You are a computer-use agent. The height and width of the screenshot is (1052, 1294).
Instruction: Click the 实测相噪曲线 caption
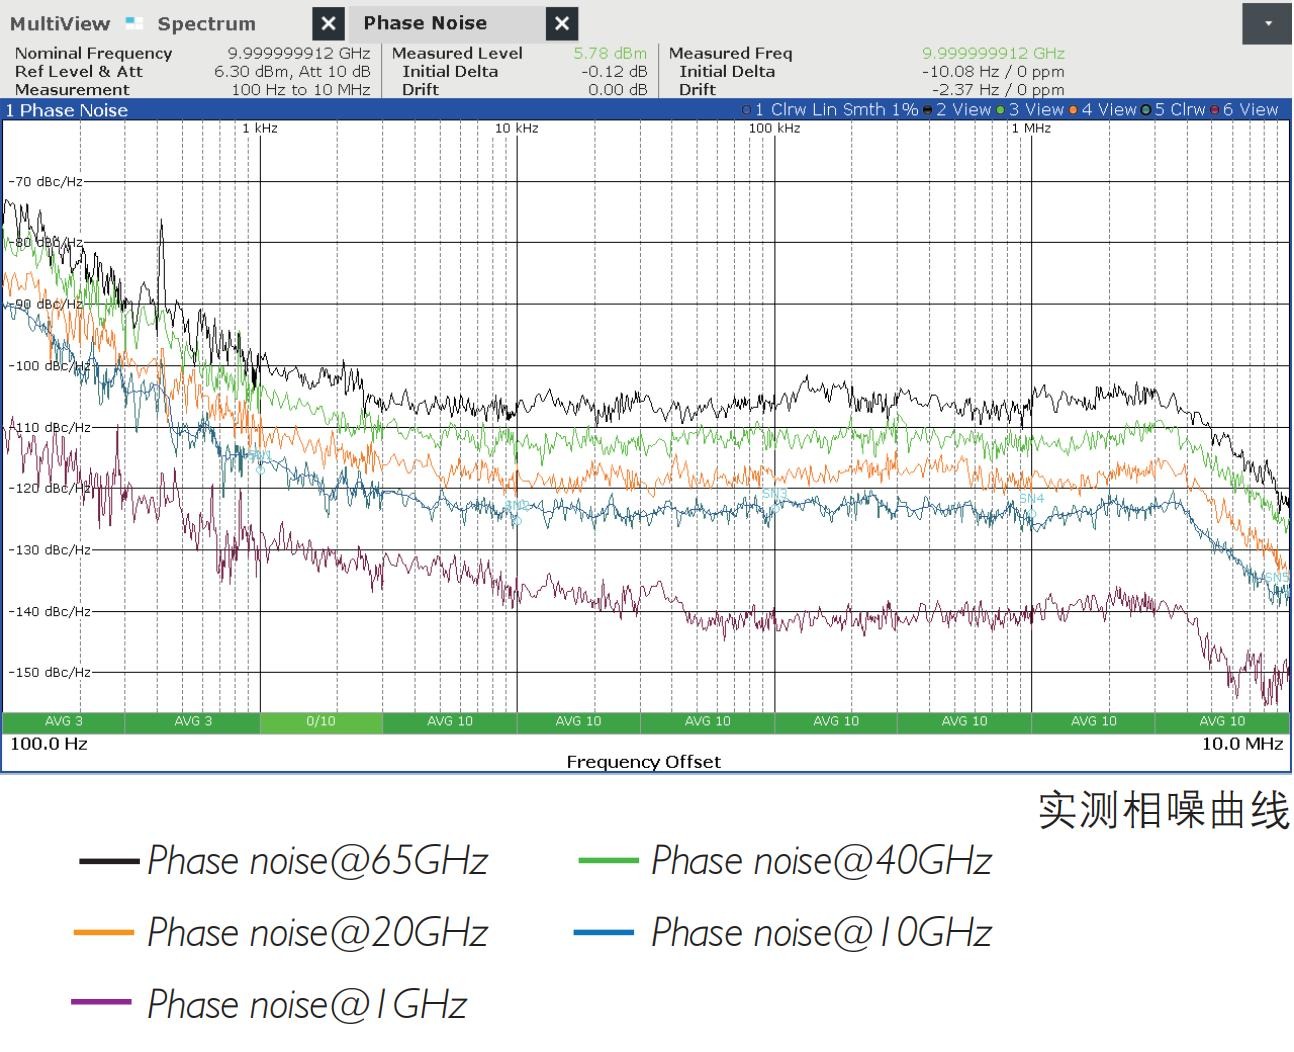coord(1164,810)
